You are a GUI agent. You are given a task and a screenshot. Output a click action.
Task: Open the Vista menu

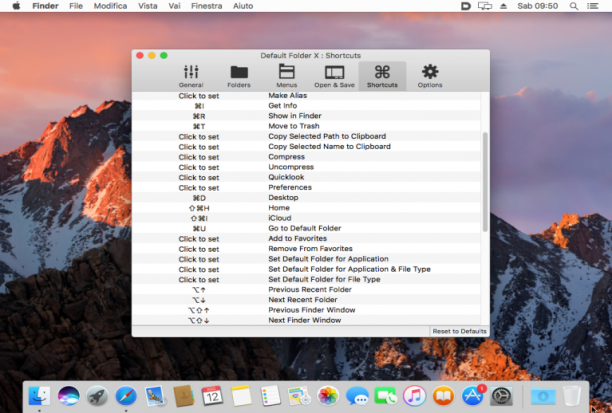point(148,6)
